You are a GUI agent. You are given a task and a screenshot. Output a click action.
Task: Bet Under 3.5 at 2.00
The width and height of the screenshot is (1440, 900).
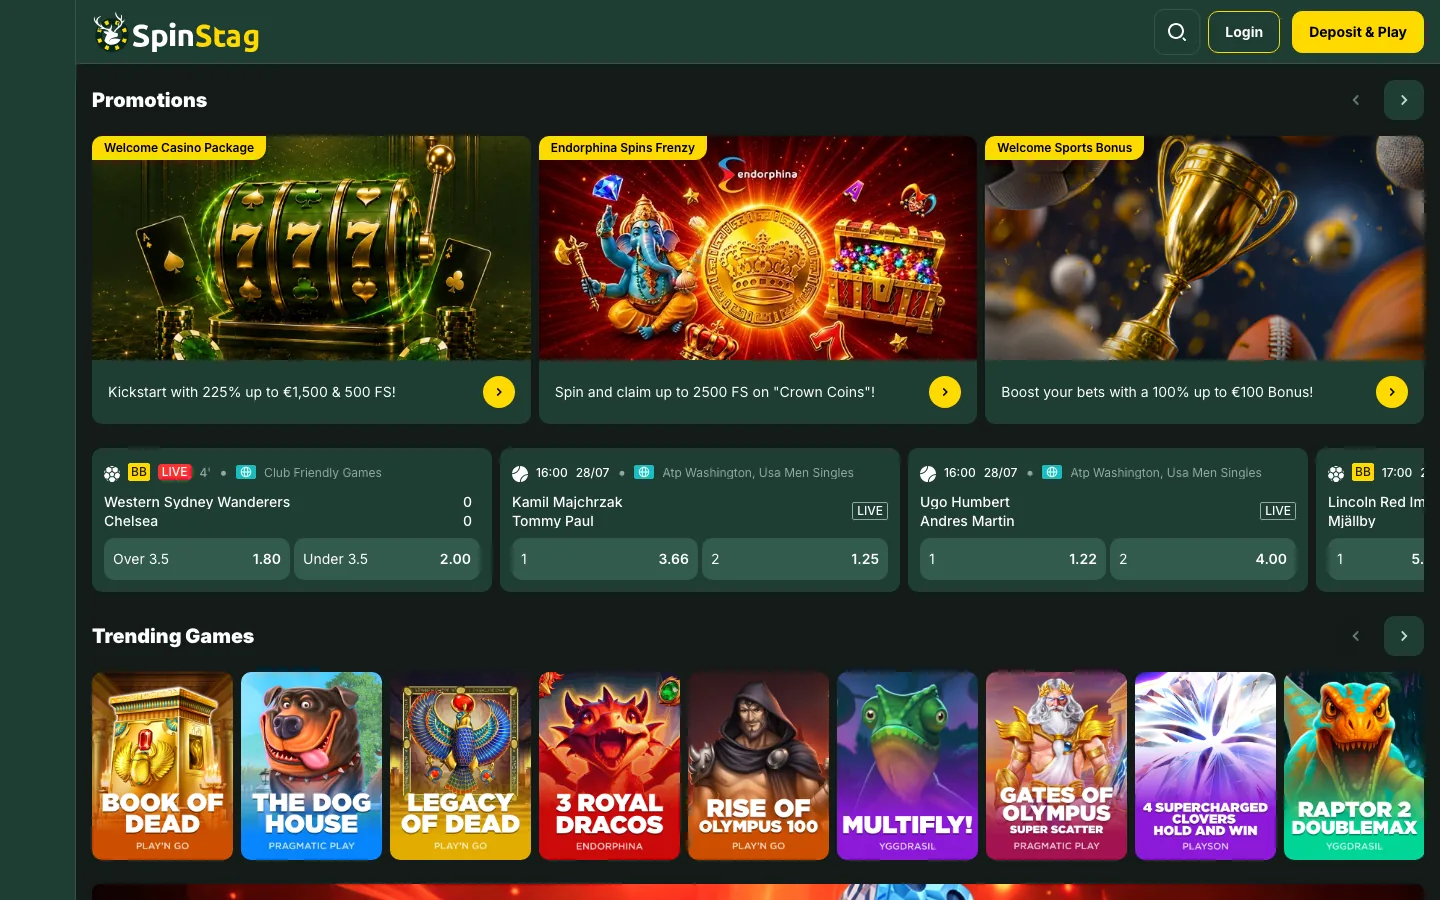coord(387,559)
